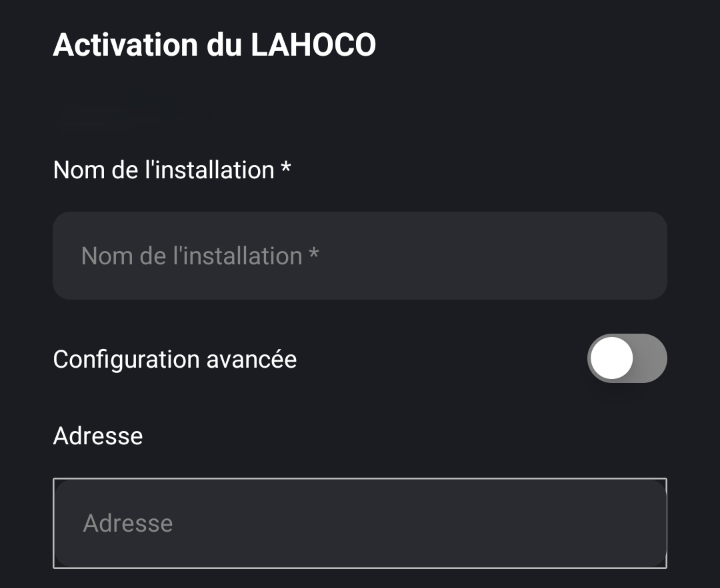
Task: Click inside the Adresse text box
Action: 360,523
